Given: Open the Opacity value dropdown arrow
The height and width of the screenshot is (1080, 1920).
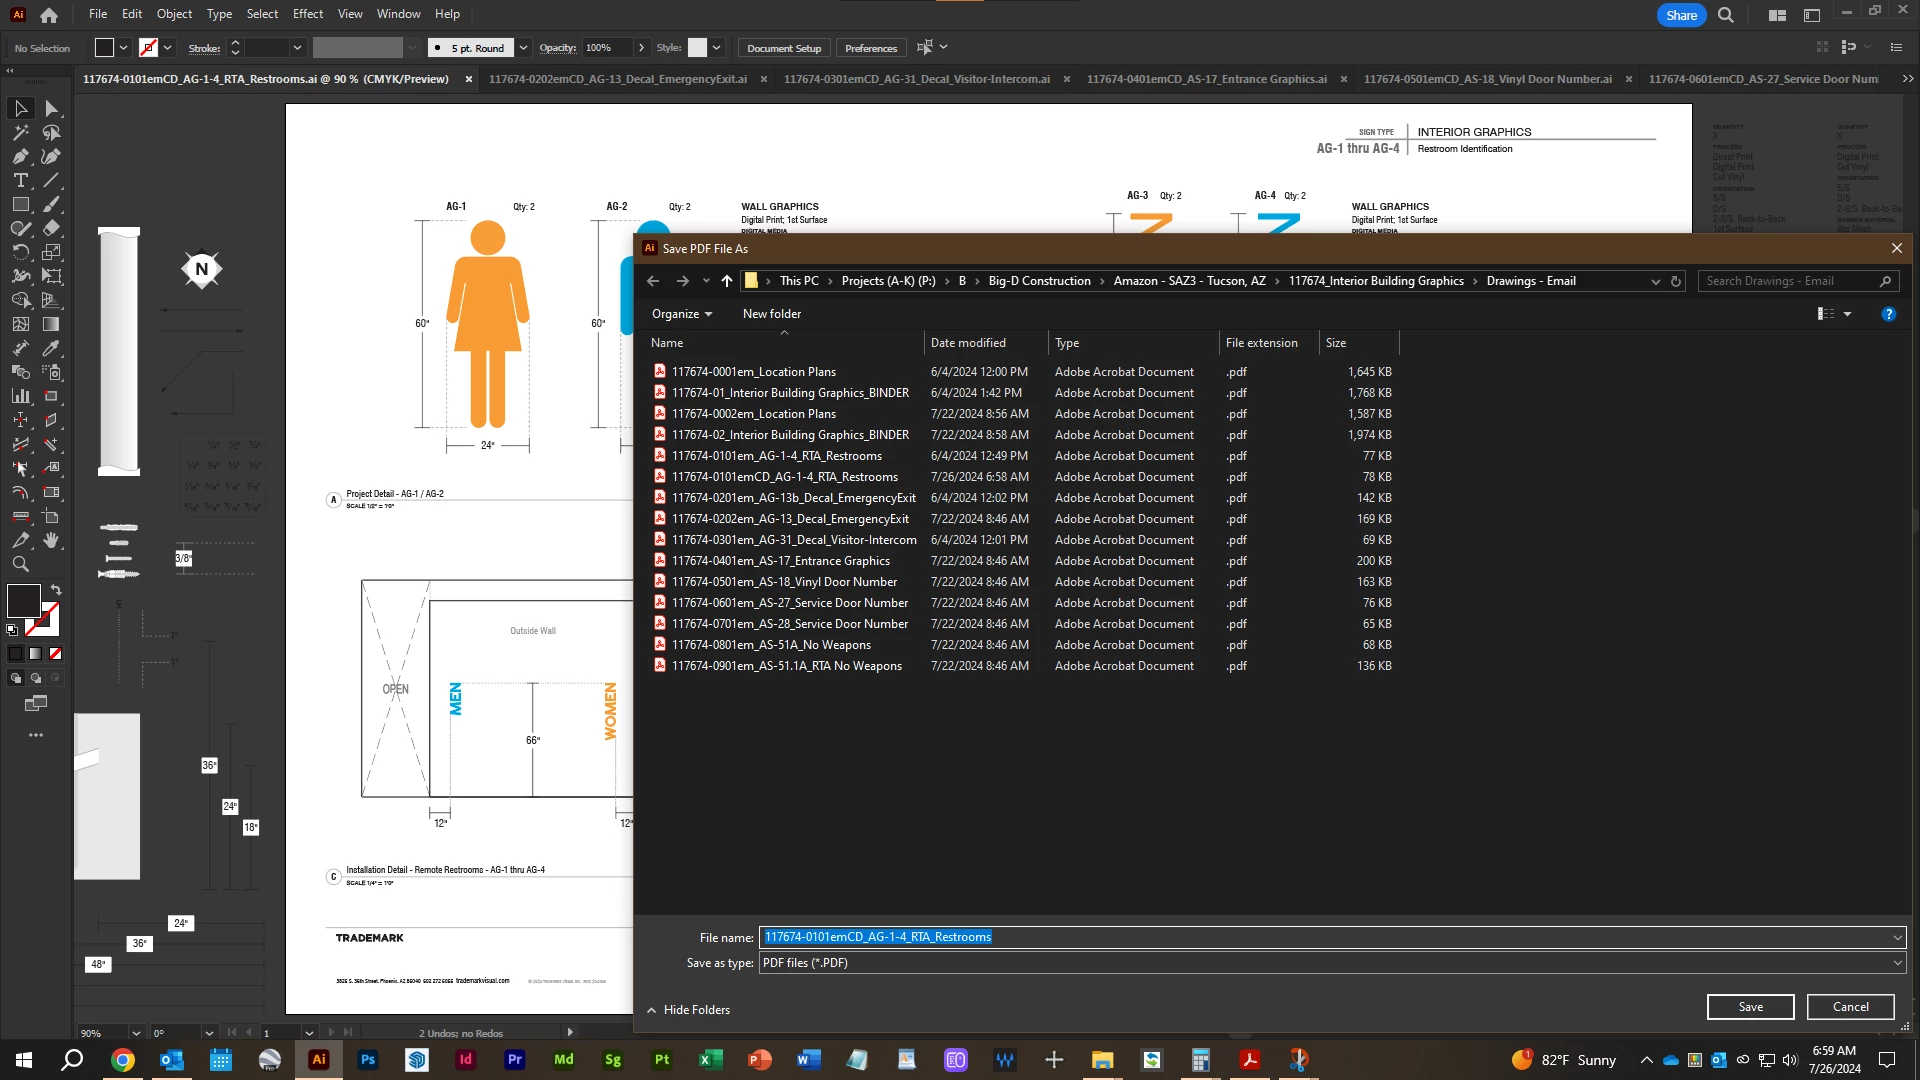Looking at the screenshot, I should pos(641,48).
